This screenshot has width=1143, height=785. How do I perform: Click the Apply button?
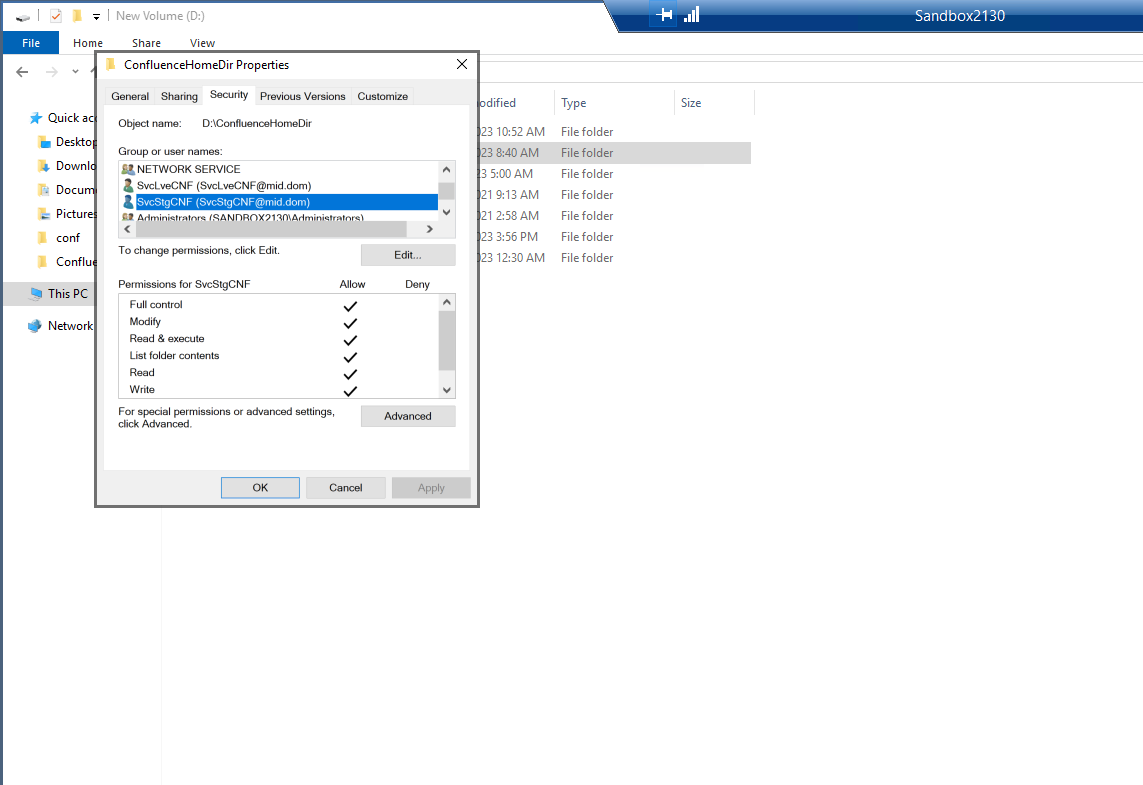click(431, 488)
